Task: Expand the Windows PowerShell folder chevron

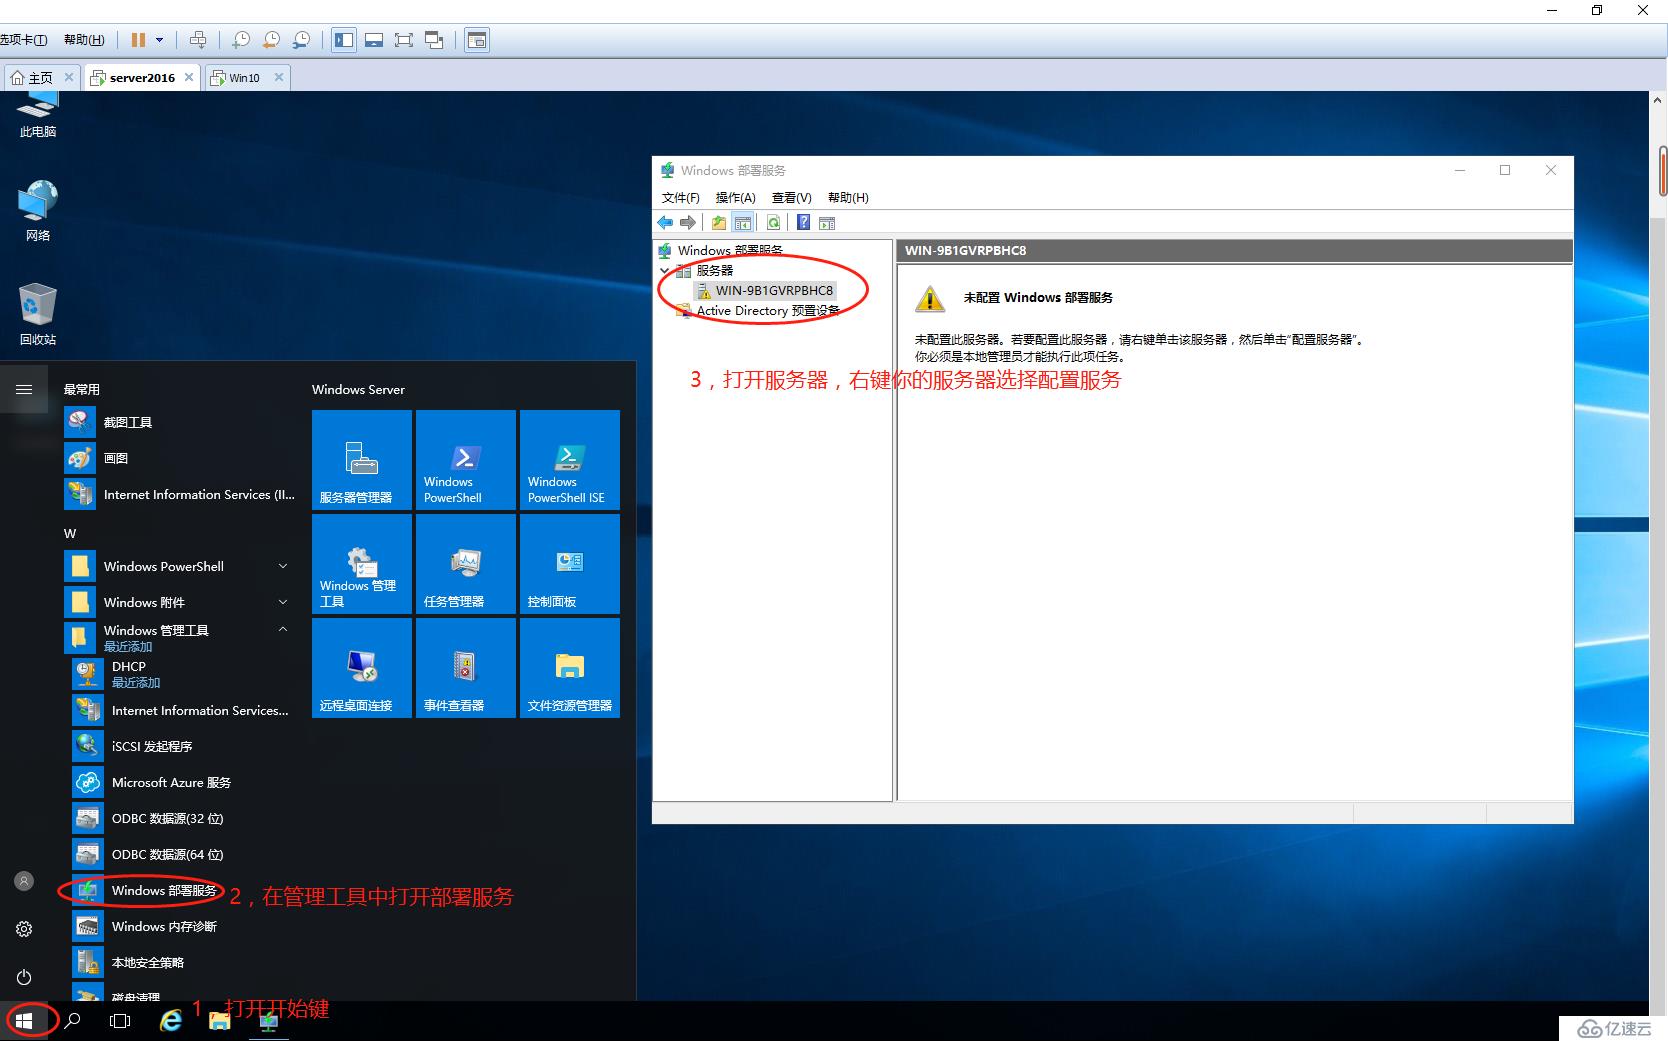Action: click(x=283, y=566)
